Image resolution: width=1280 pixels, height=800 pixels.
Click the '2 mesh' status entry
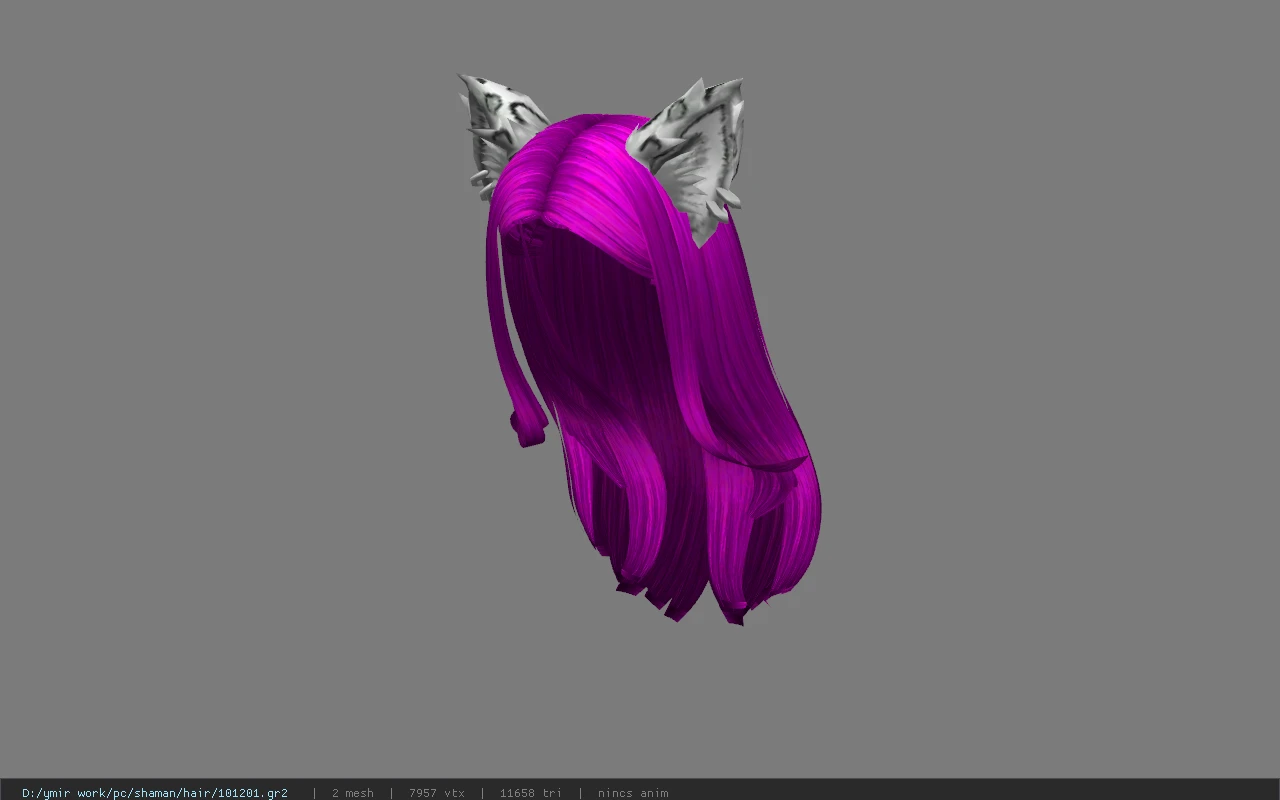pos(352,793)
